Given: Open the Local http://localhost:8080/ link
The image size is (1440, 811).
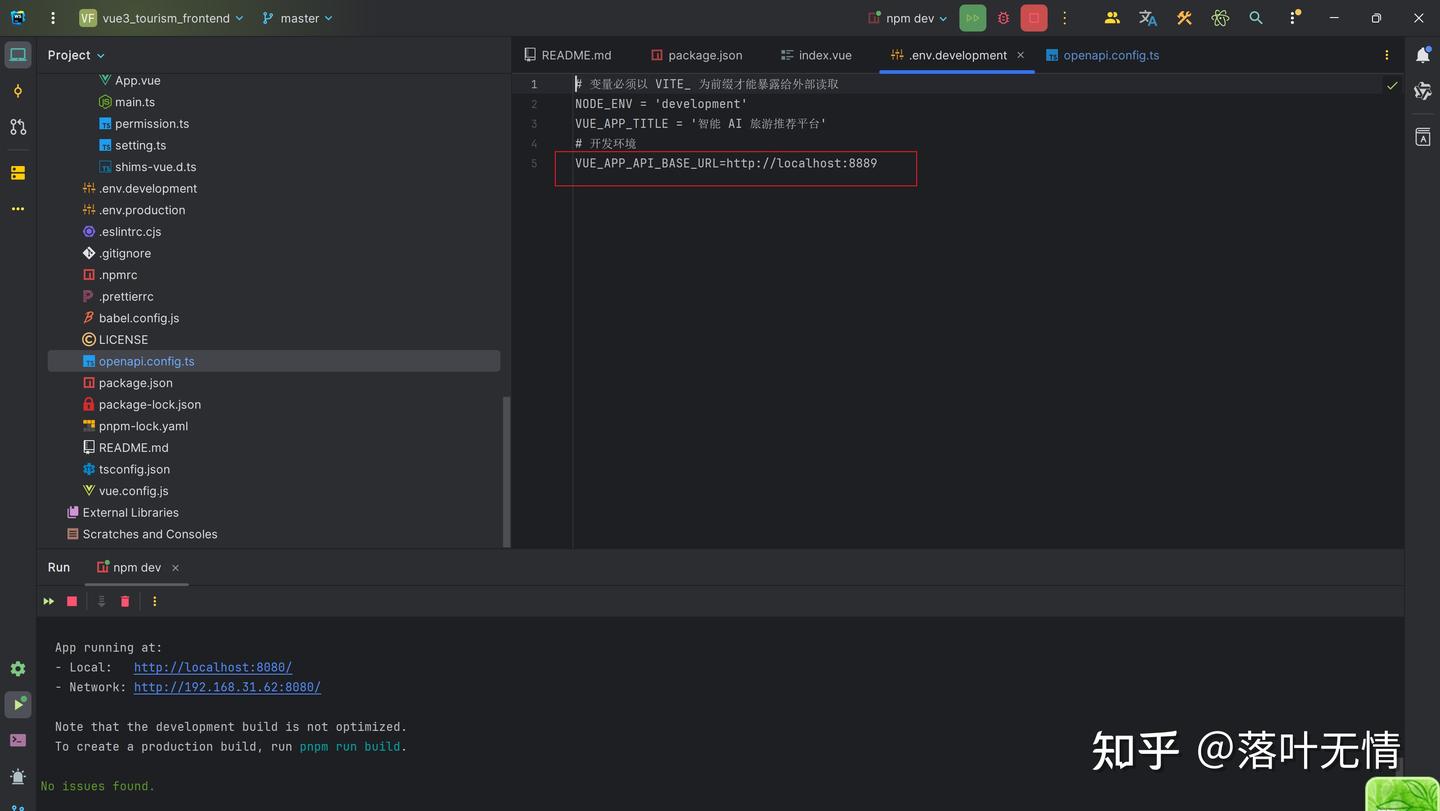Looking at the screenshot, I should (x=212, y=667).
